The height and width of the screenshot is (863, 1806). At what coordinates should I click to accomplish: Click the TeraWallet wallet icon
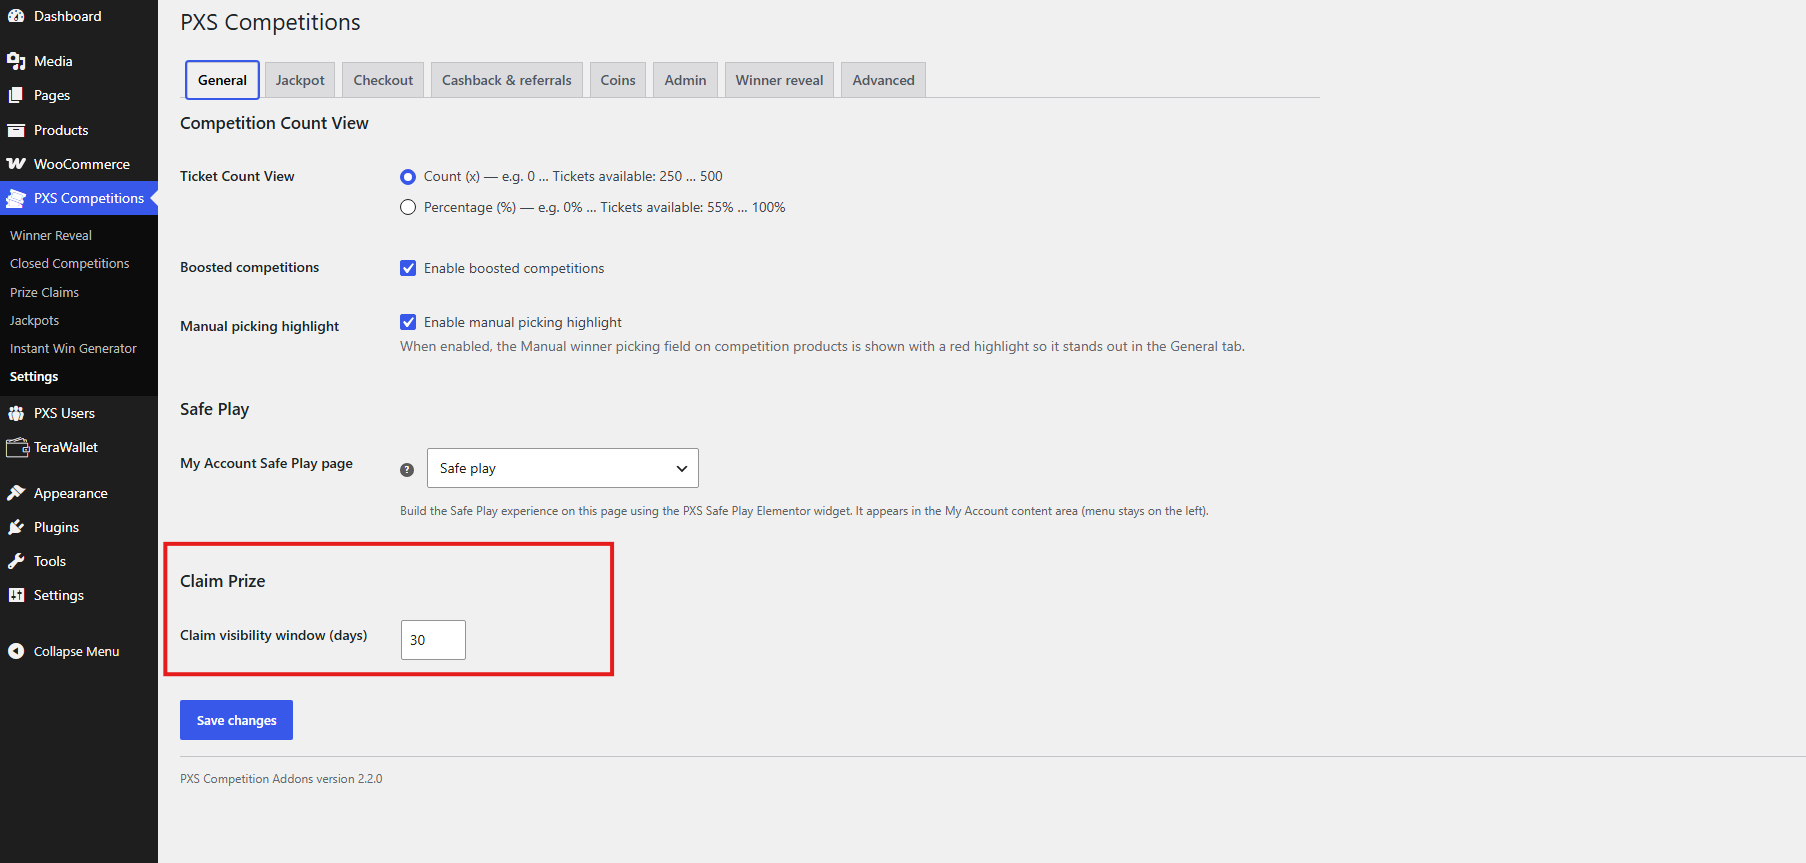point(17,447)
